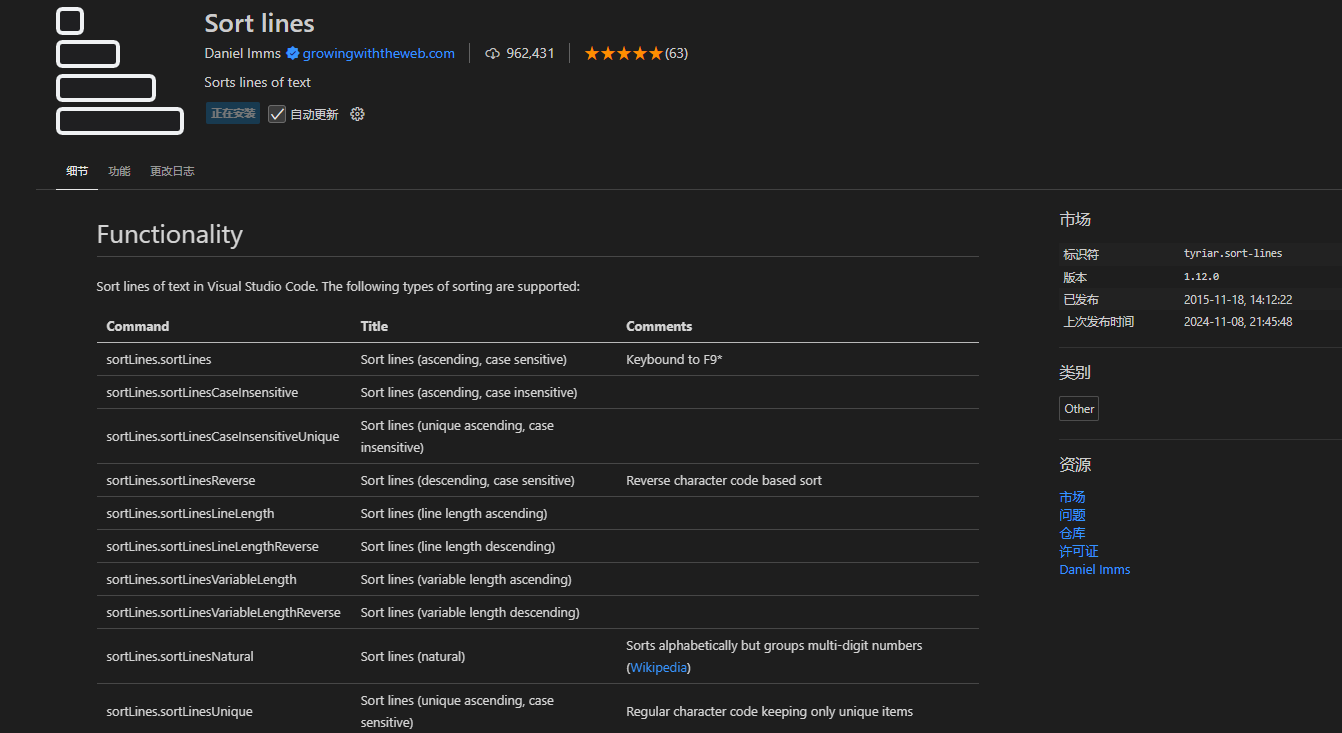Click the 962,431 install count
Screen dimensions: 1342x733
(x=530, y=53)
